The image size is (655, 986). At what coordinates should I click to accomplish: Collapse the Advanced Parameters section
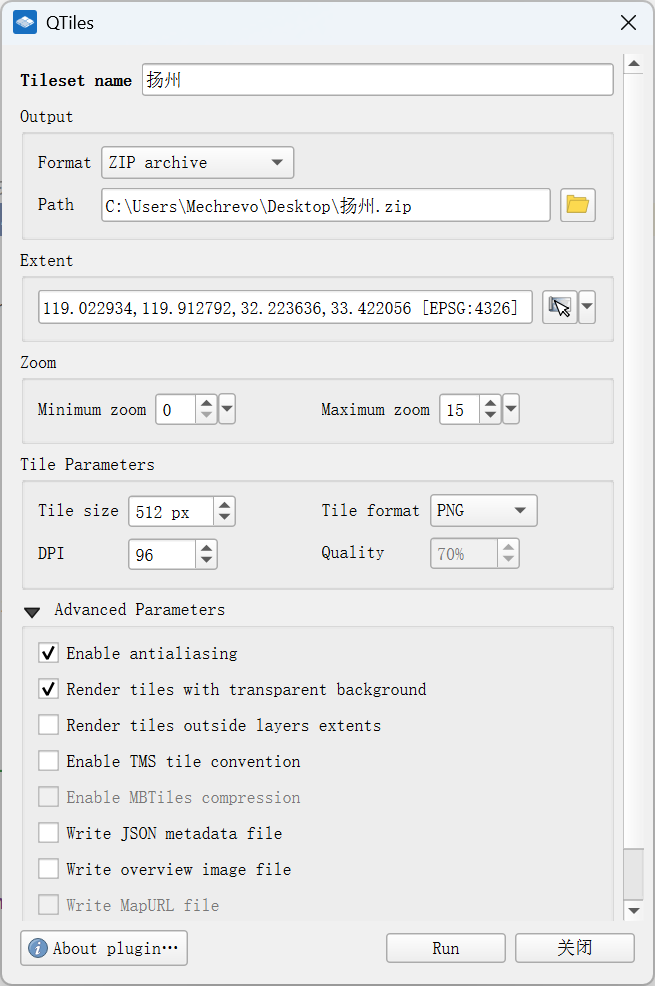[32, 611]
